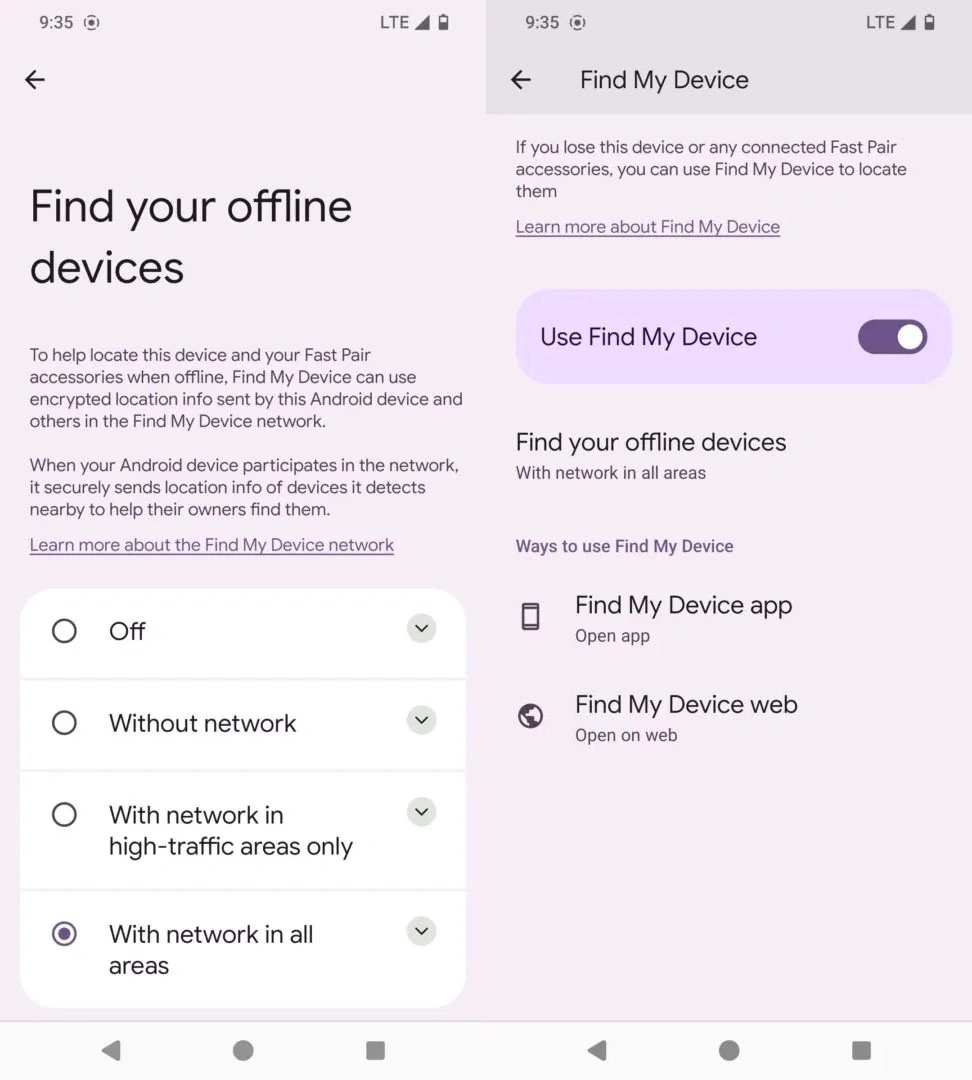Image resolution: width=972 pixels, height=1080 pixels.
Task: Select the Off radio option
Action: pos(64,631)
